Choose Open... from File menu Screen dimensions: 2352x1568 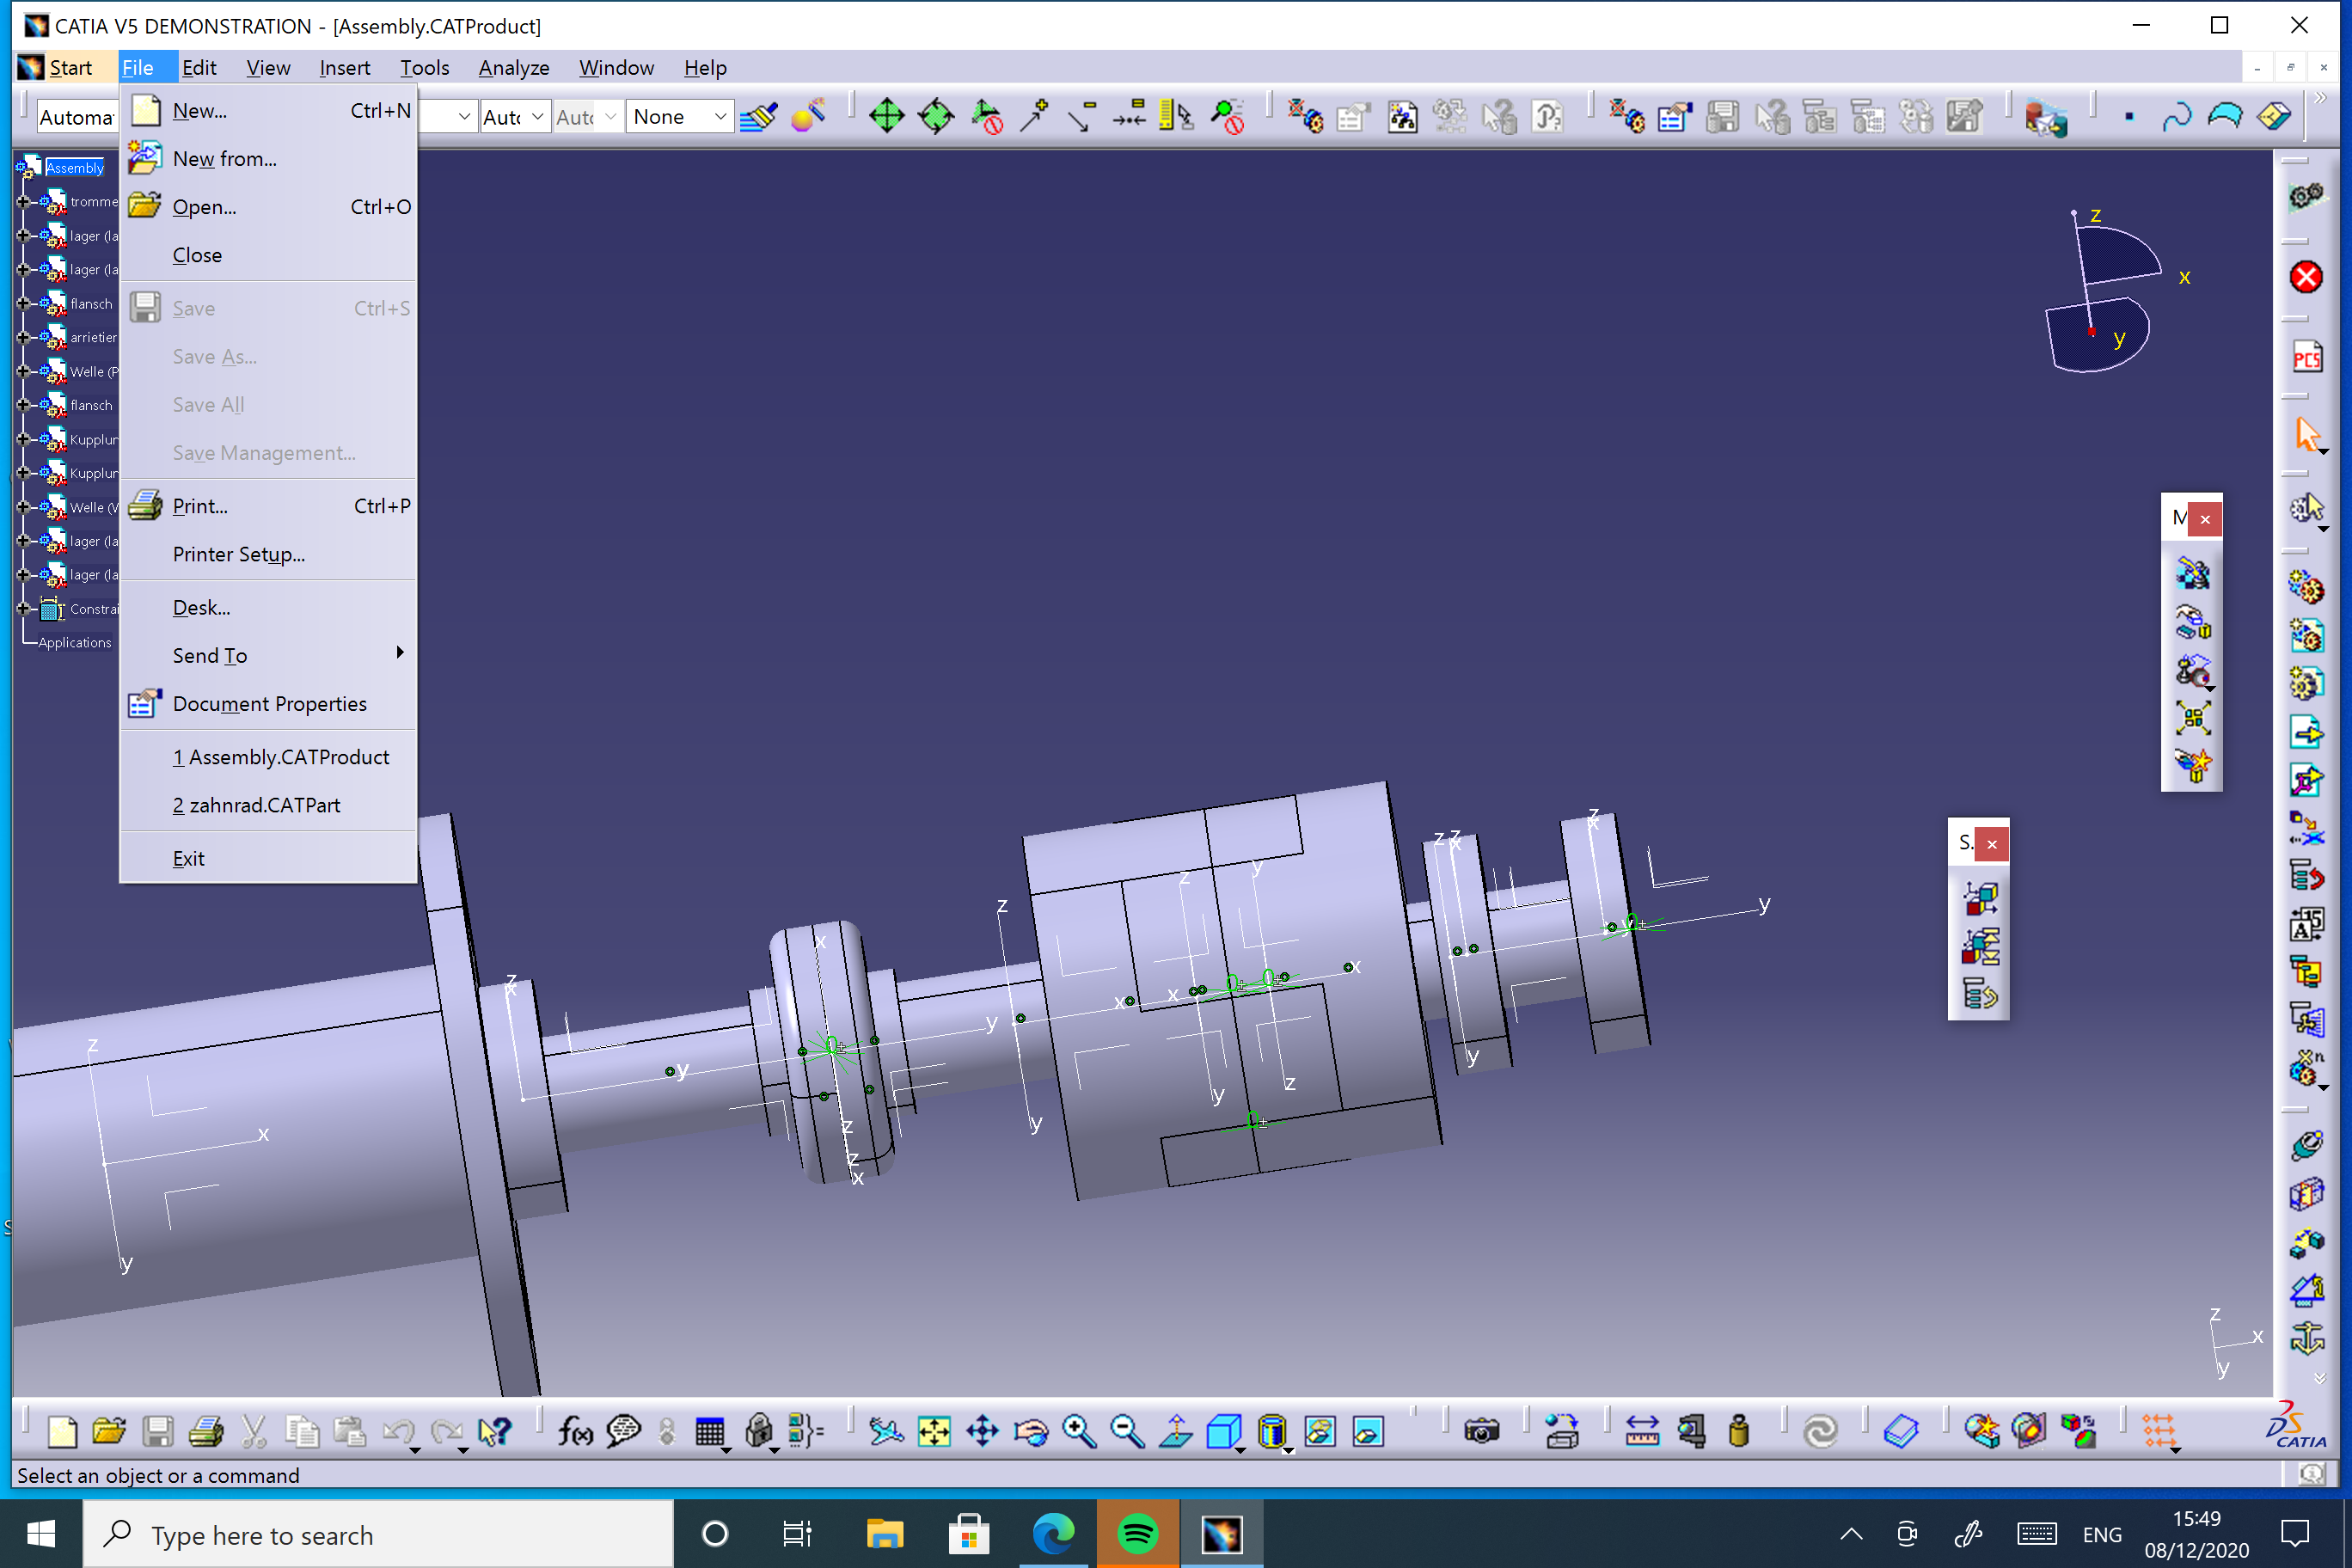(x=268, y=207)
